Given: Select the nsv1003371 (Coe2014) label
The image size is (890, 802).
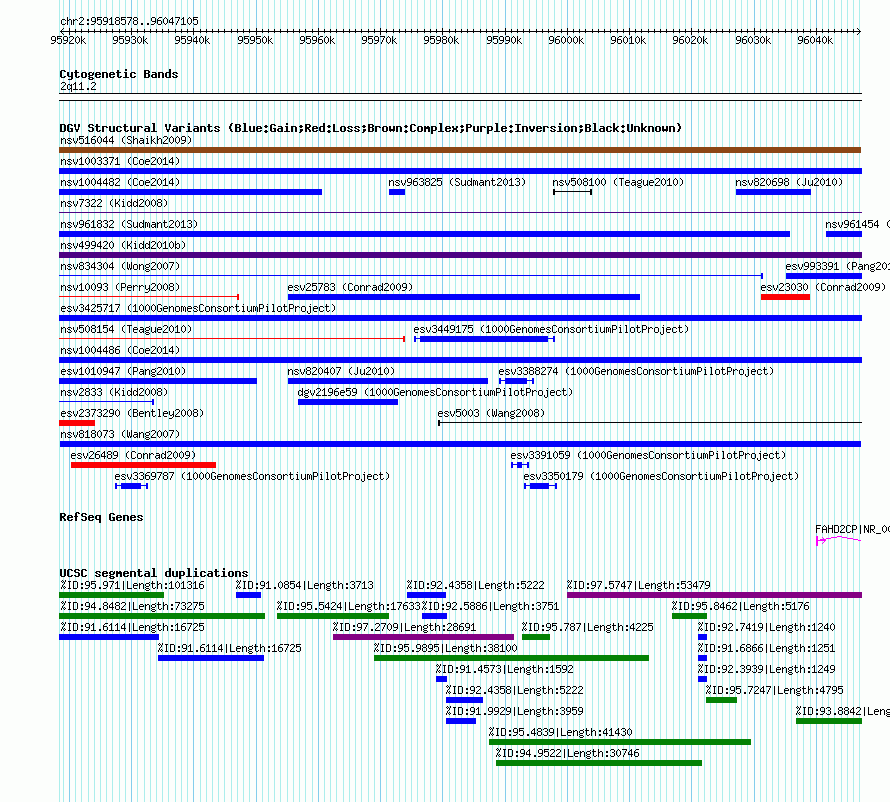Looking at the screenshot, I should click(x=120, y=161).
